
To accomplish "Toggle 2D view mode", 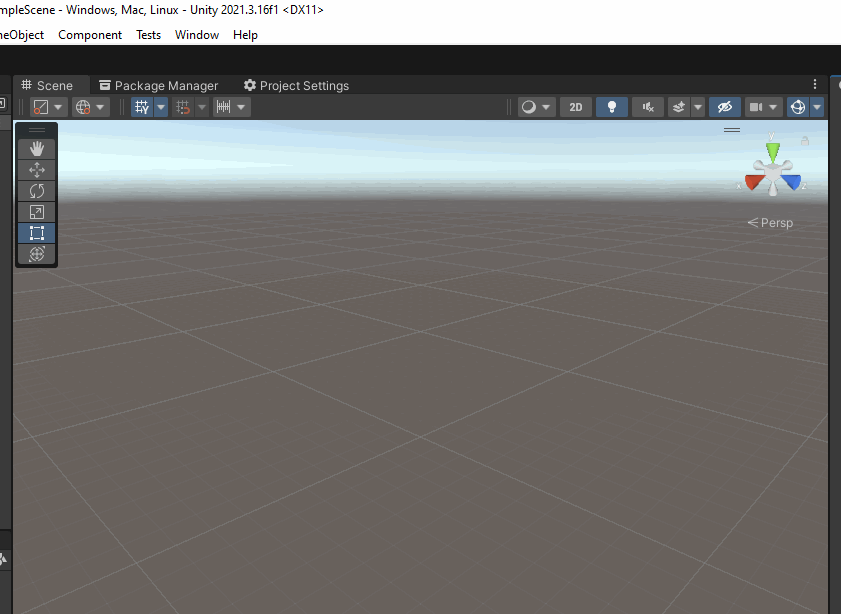I will (575, 107).
